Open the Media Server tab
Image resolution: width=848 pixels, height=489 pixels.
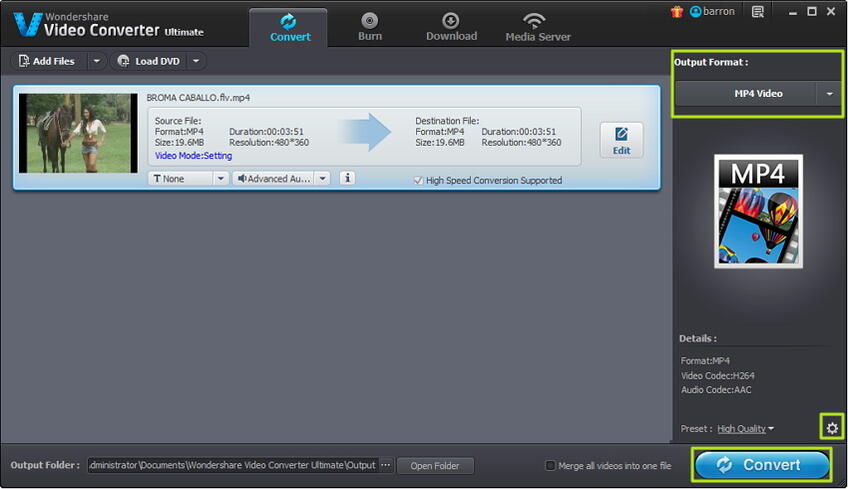[x=538, y=28]
